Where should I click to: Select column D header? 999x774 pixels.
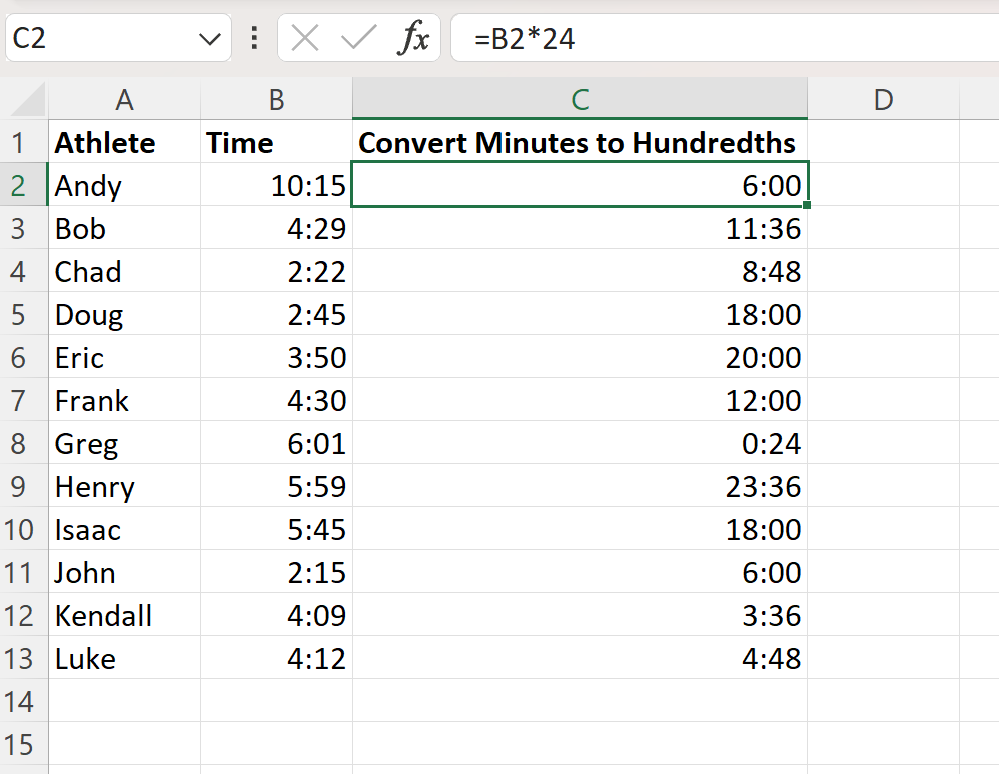click(883, 99)
